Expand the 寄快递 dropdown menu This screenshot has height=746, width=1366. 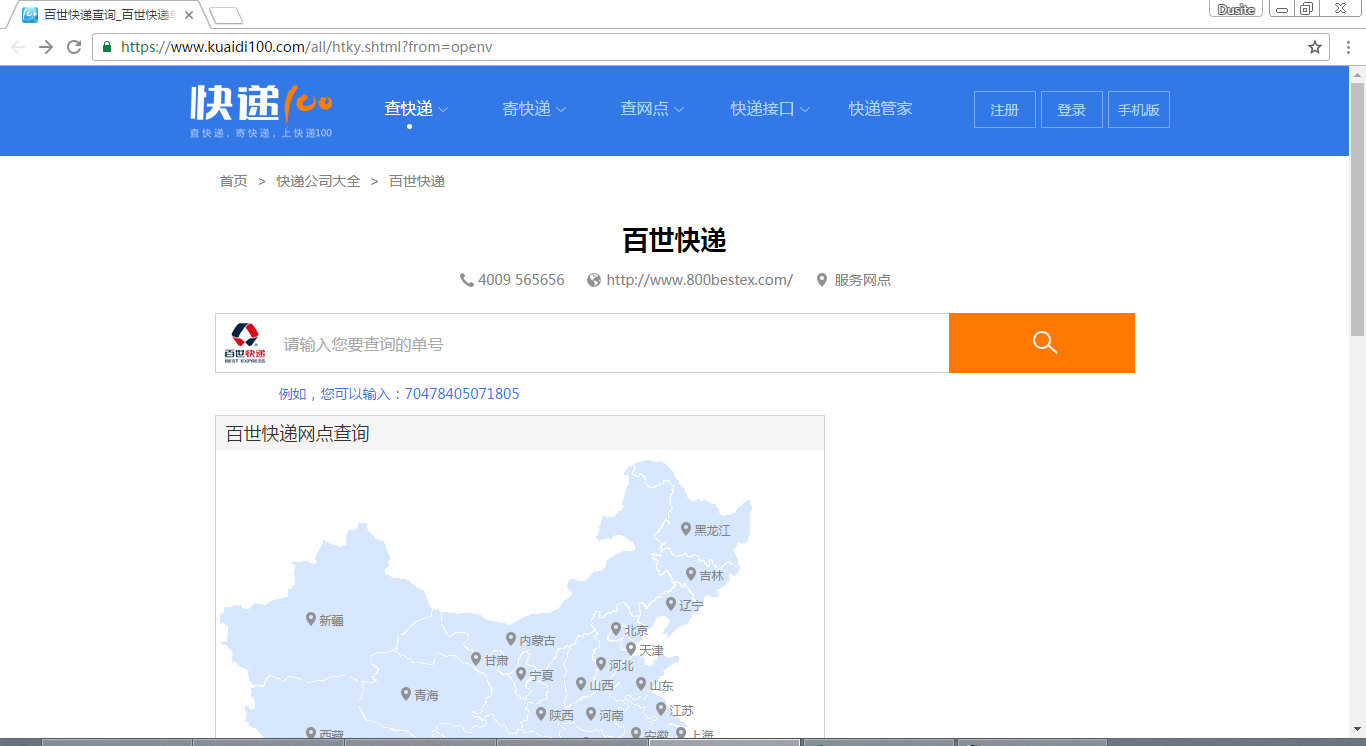click(534, 109)
